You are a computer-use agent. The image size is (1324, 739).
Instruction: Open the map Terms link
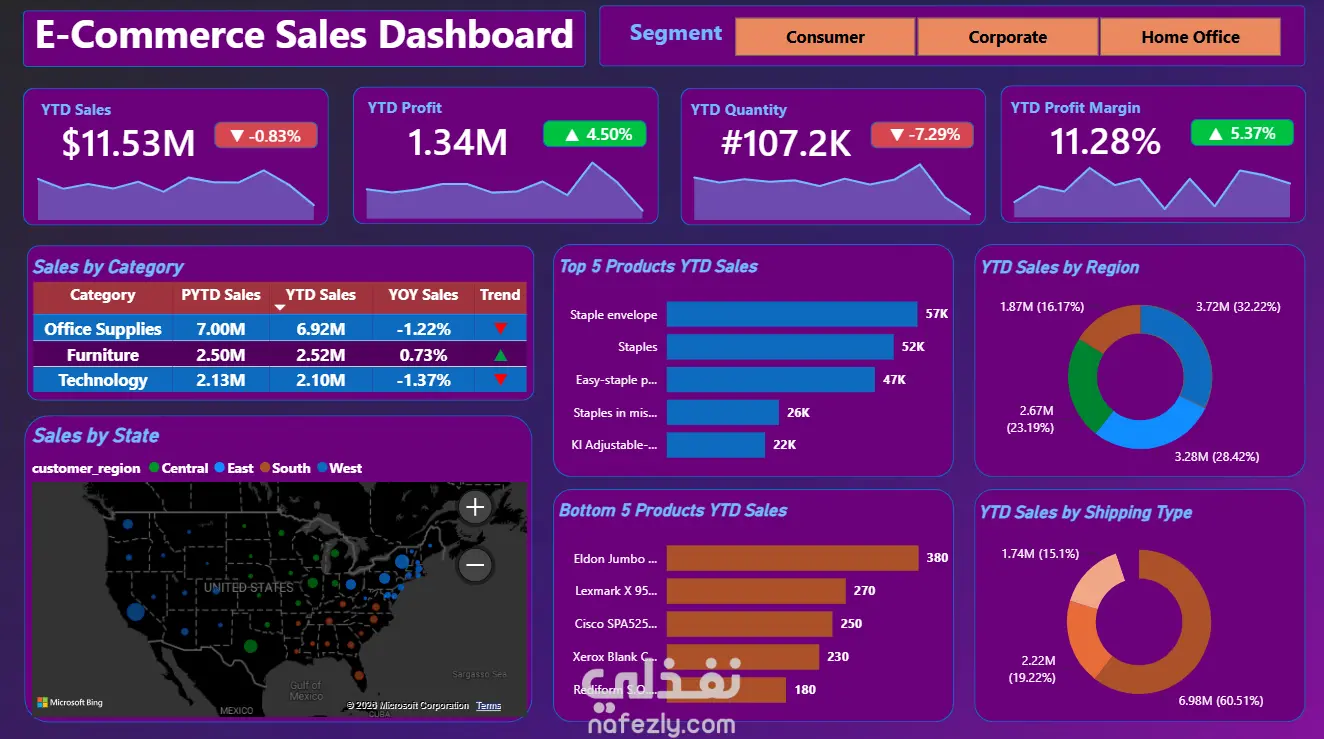pyautogui.click(x=489, y=706)
